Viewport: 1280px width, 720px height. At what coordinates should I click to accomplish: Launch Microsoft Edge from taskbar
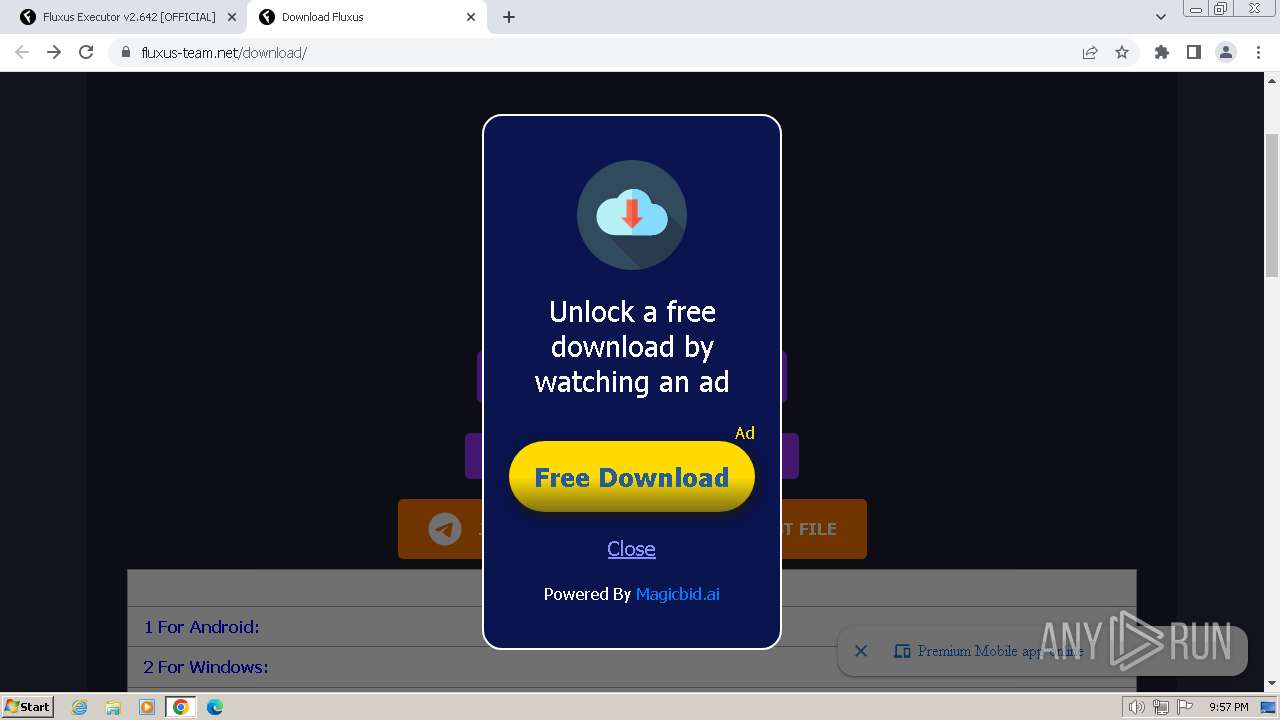click(x=215, y=707)
